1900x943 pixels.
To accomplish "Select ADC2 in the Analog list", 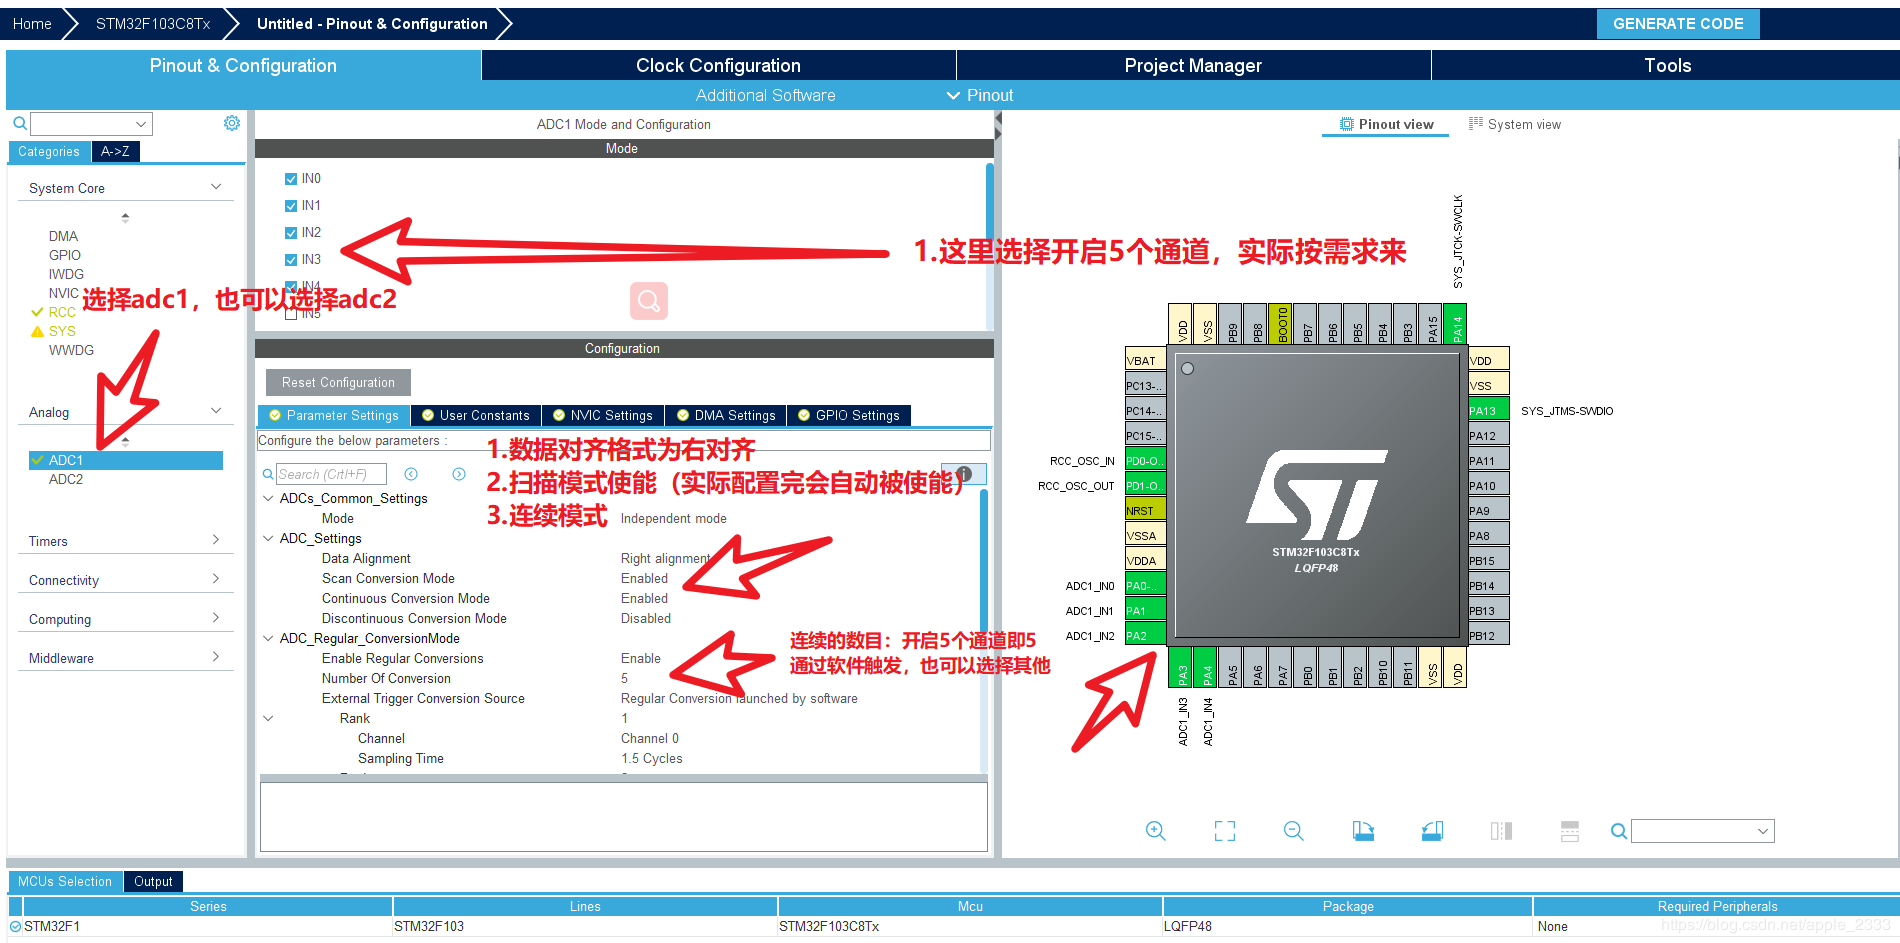I will (66, 479).
